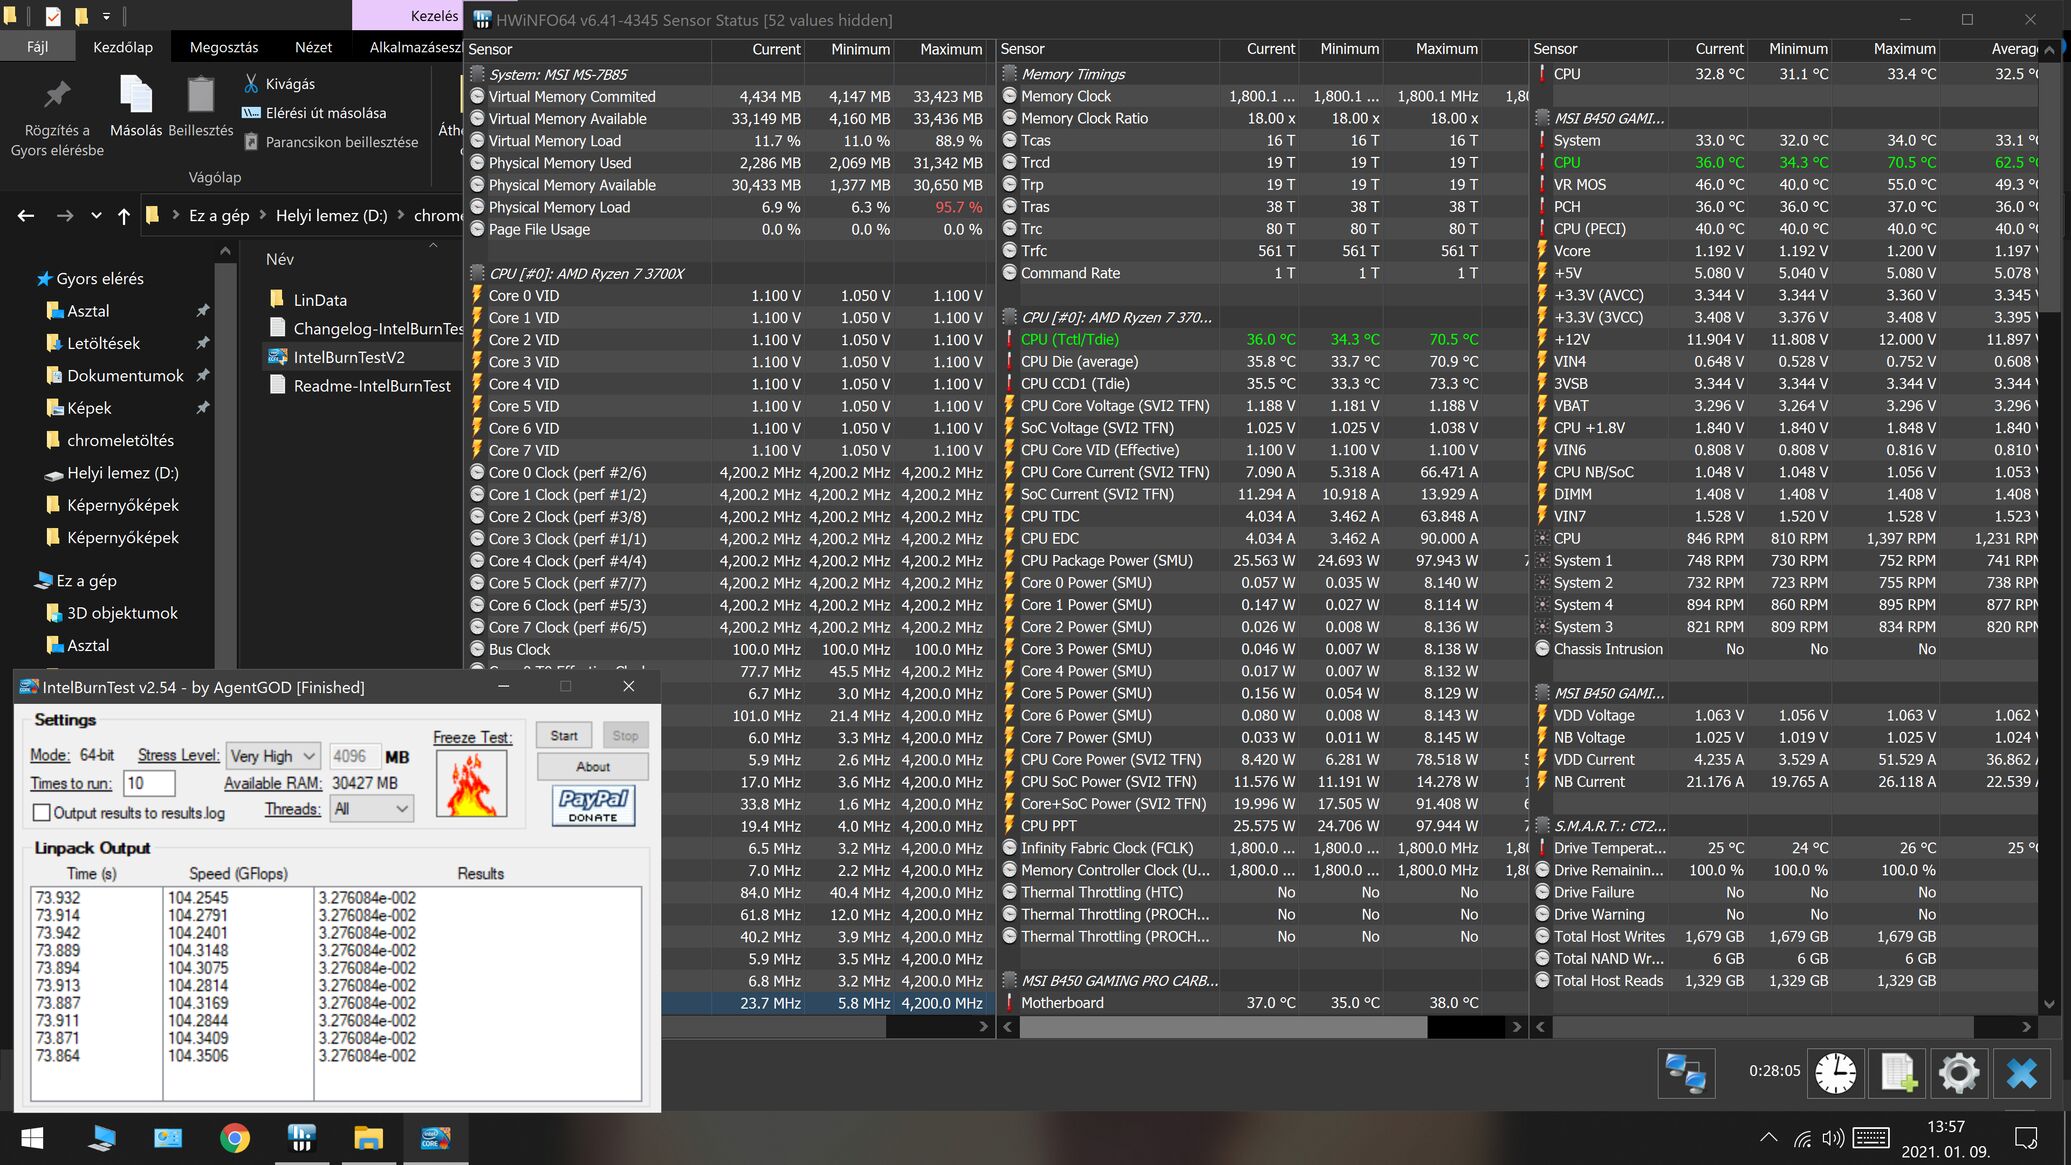Image resolution: width=2071 pixels, height=1165 pixels.
Task: Open Windows Start menu
Action: 32,1138
